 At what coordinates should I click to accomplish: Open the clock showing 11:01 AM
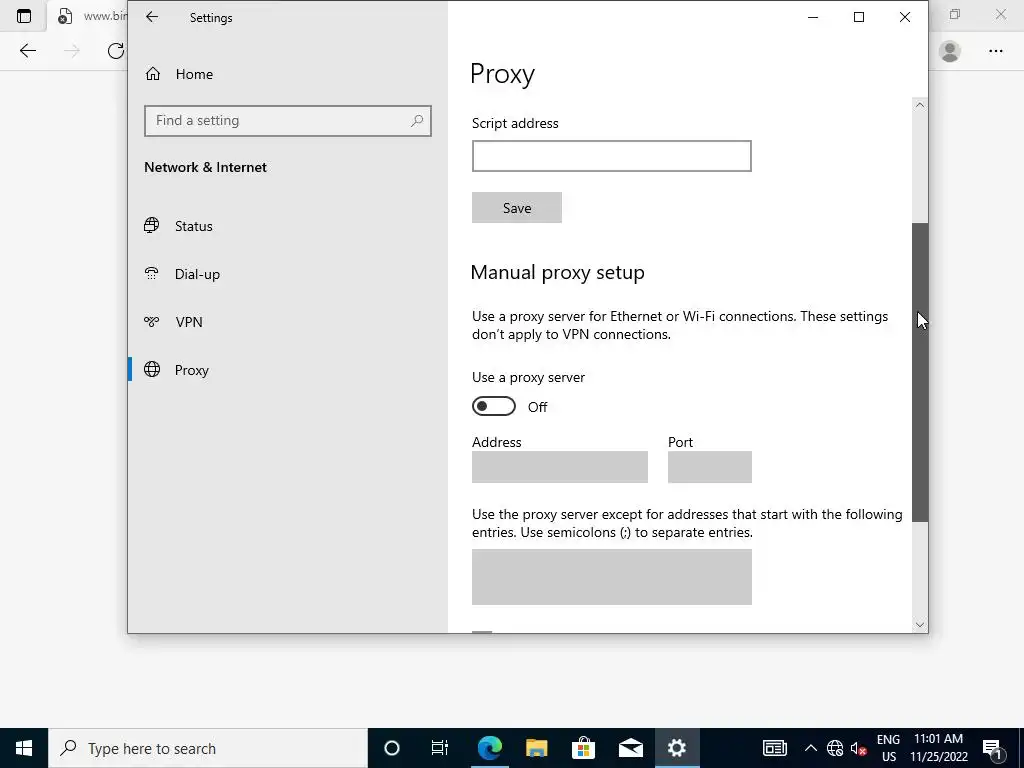click(938, 748)
